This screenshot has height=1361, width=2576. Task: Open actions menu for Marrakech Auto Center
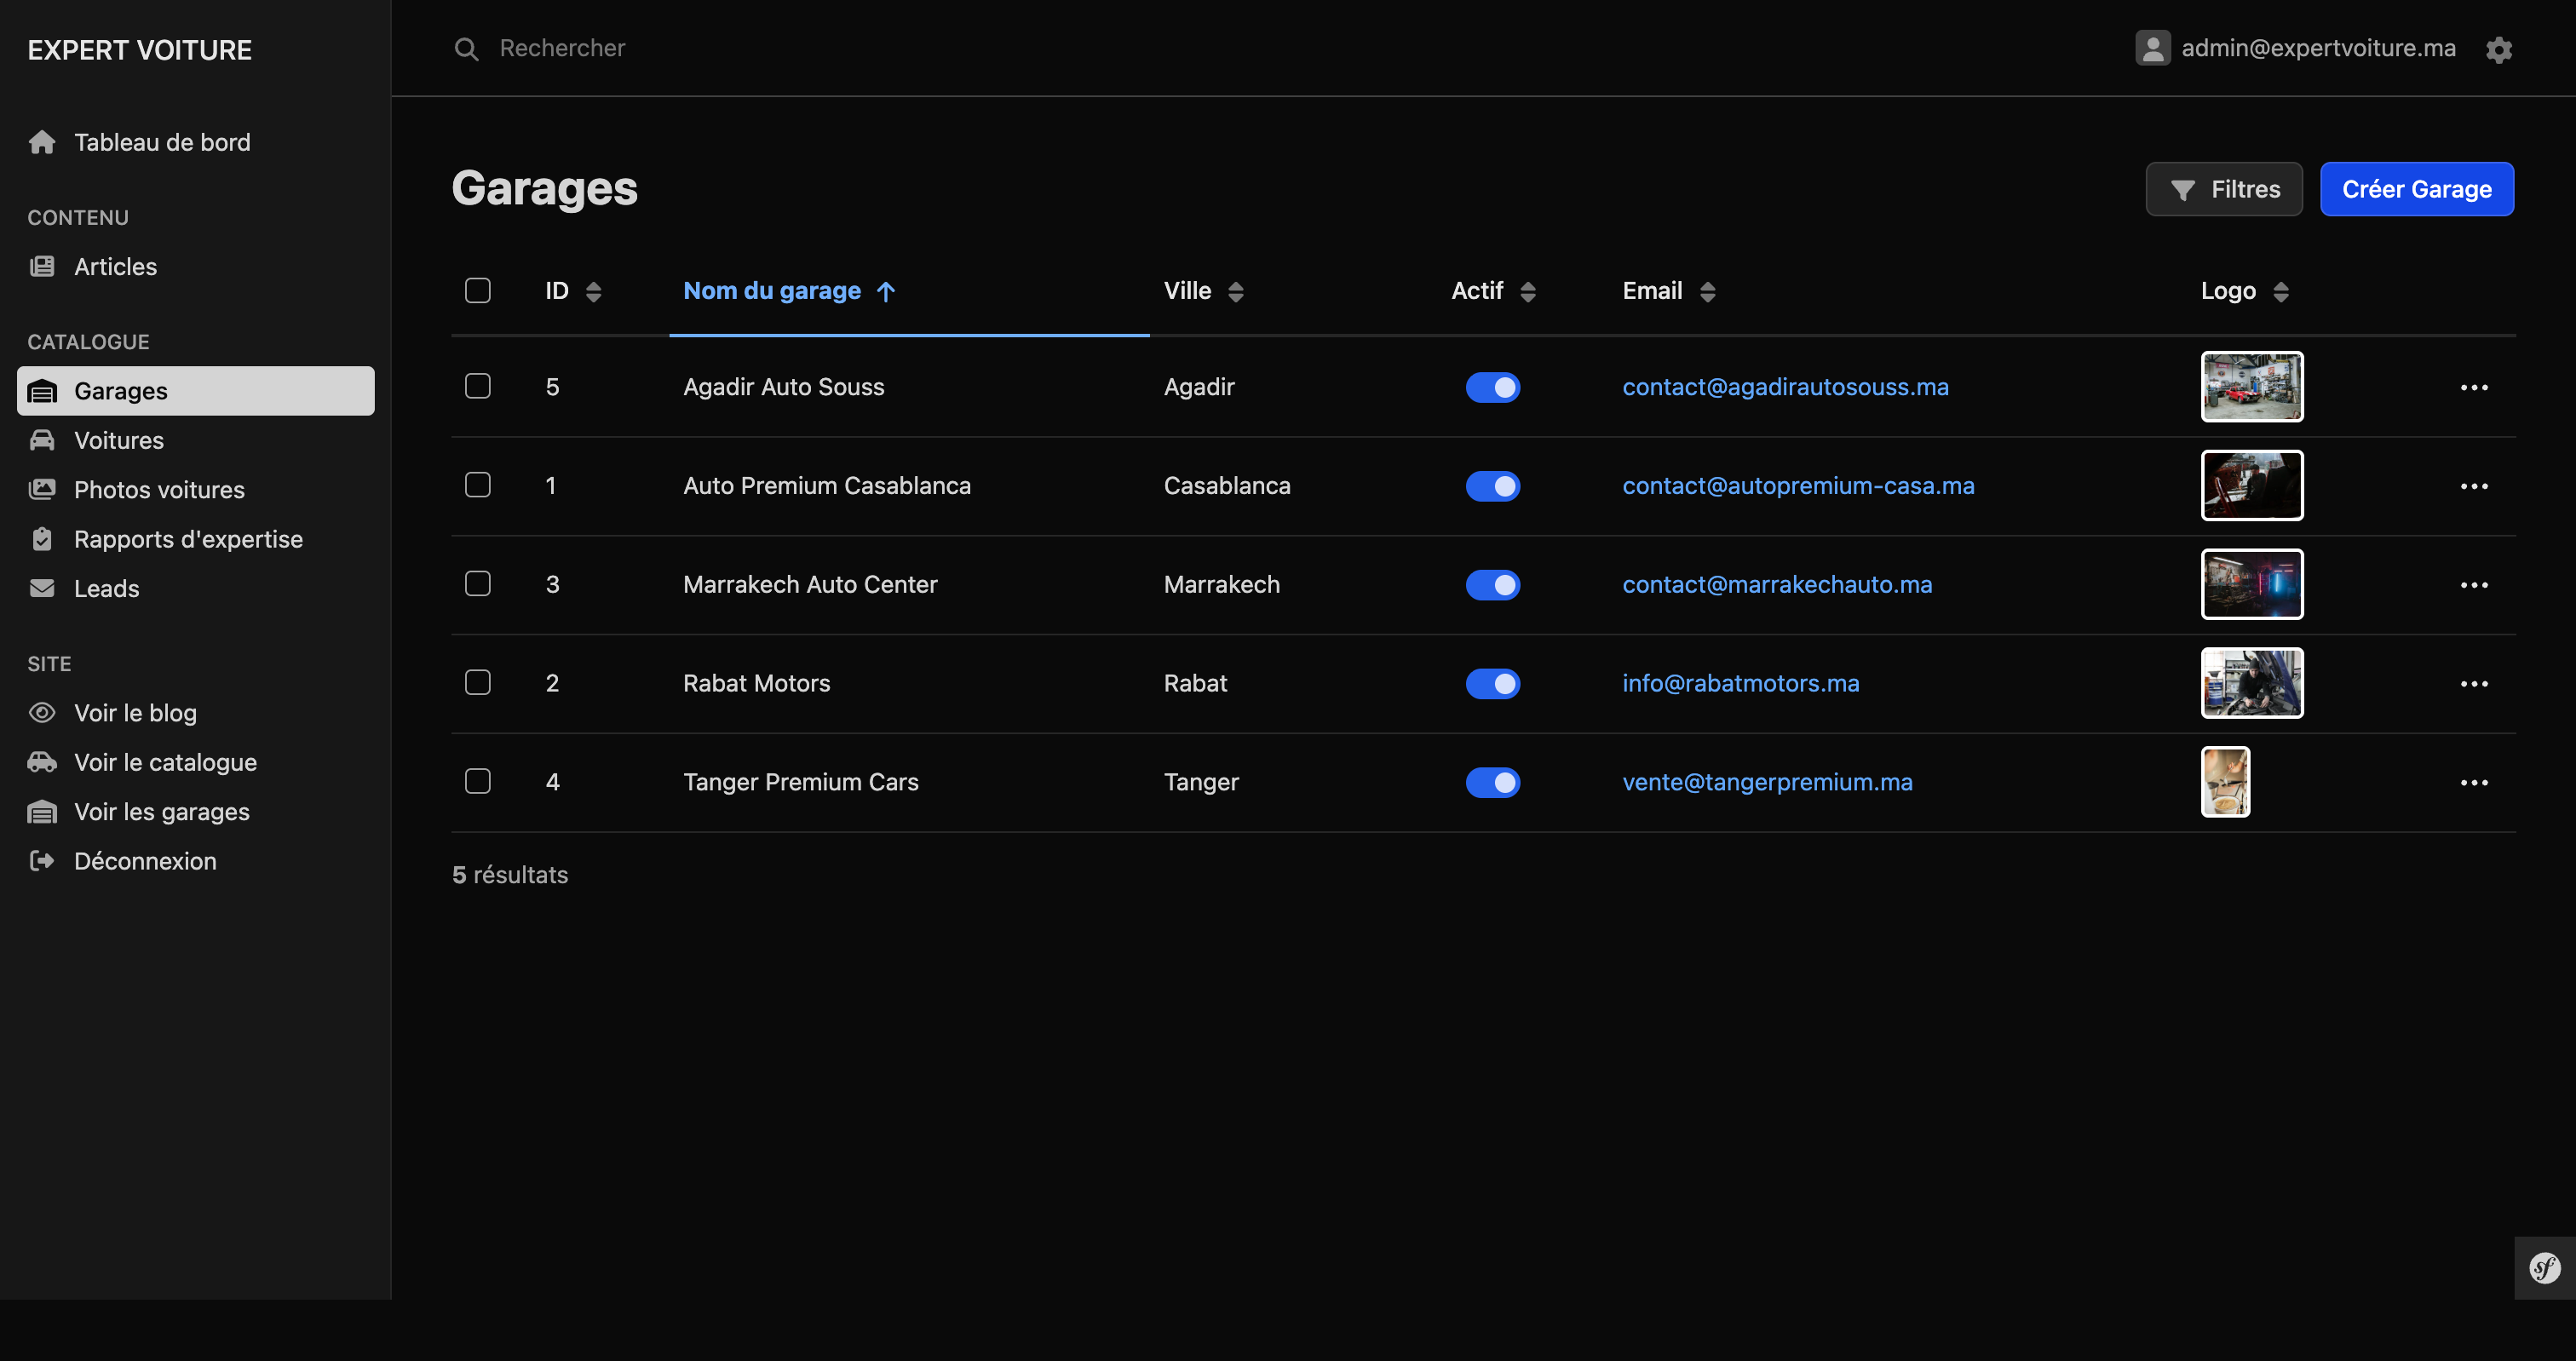[2474, 585]
